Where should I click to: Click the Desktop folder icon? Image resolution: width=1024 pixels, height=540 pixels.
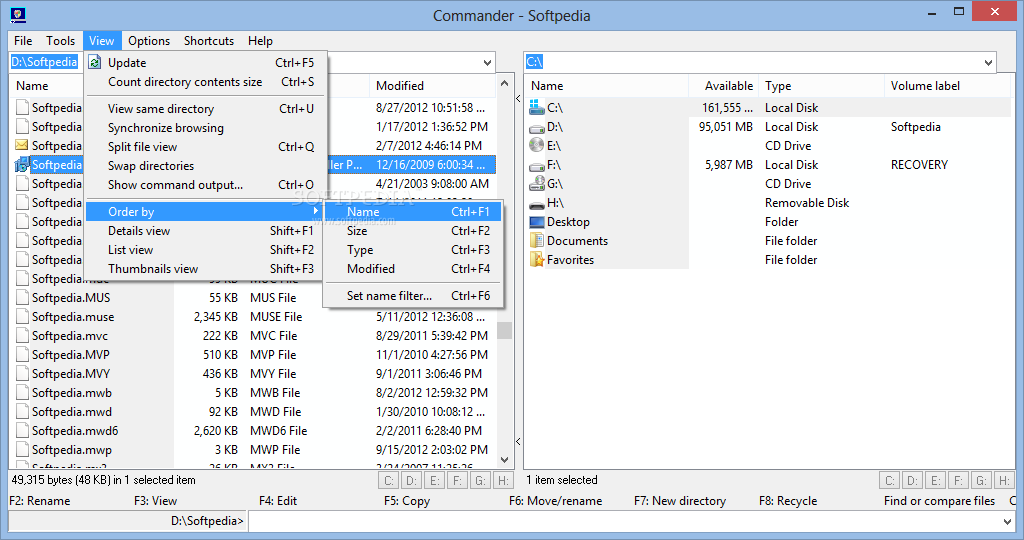click(537, 222)
